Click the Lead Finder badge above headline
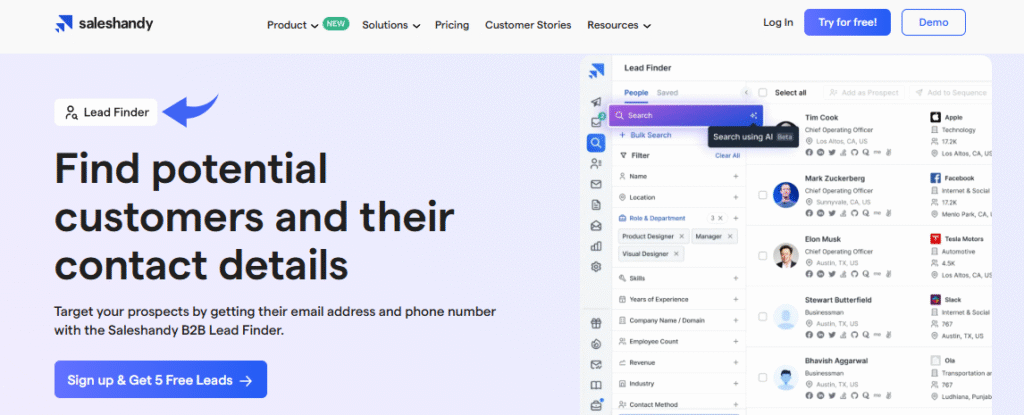 click(106, 112)
